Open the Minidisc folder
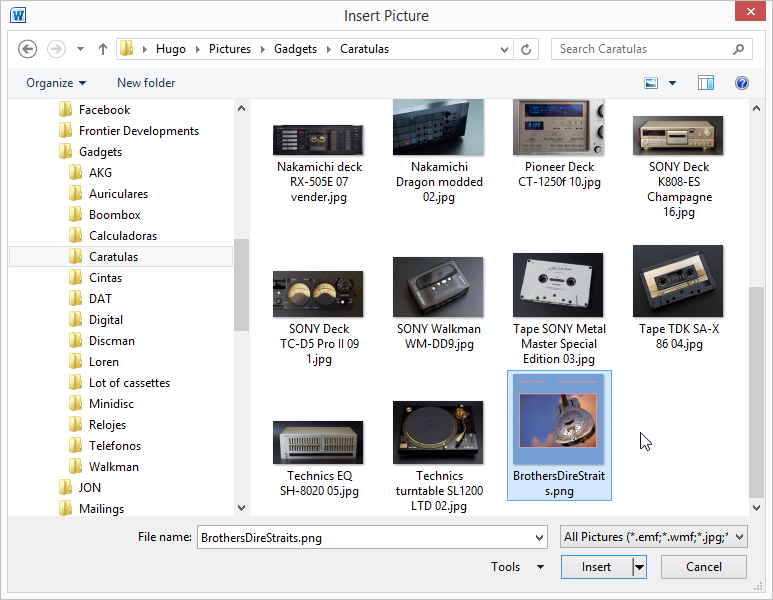This screenshot has height=600, width=773. [111, 404]
